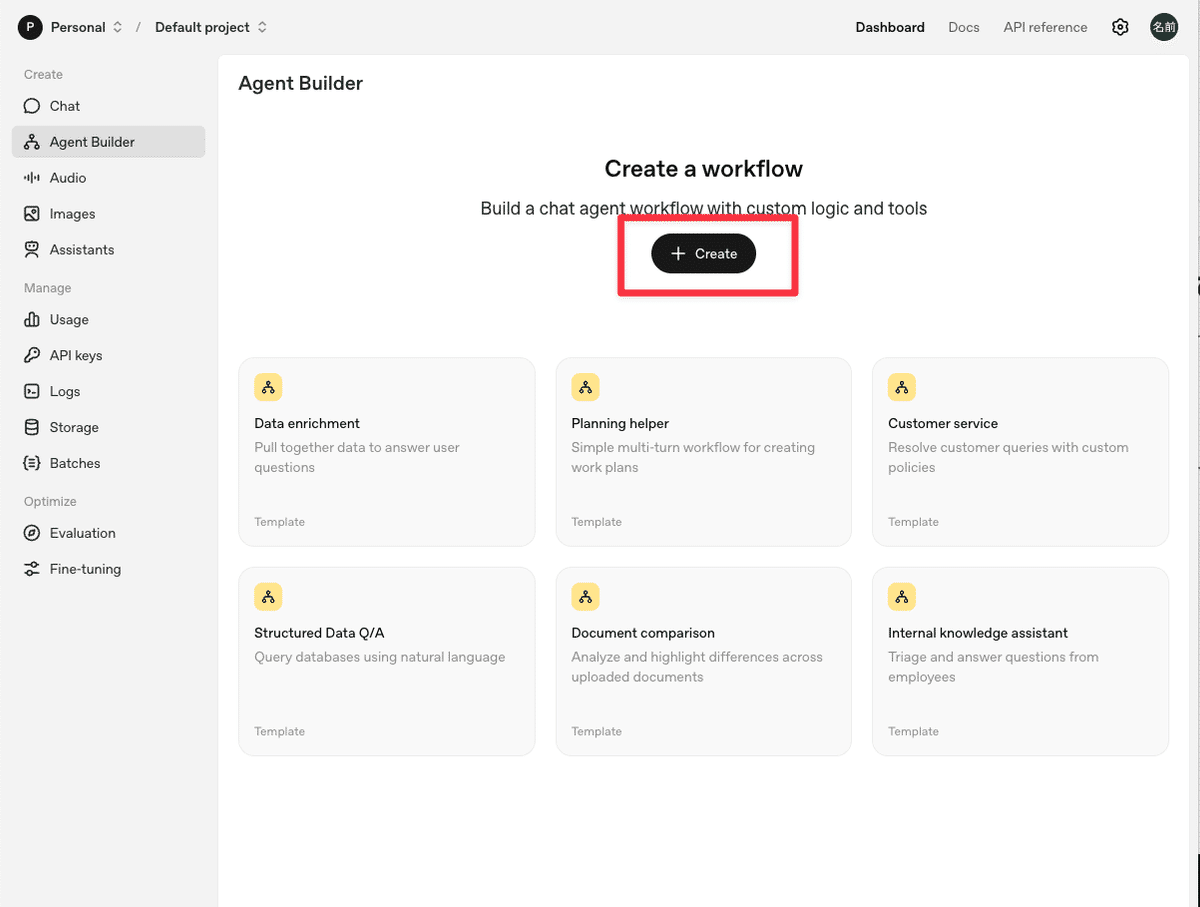Expand the Default project selector
Image resolution: width=1200 pixels, height=907 pixels.
point(211,28)
